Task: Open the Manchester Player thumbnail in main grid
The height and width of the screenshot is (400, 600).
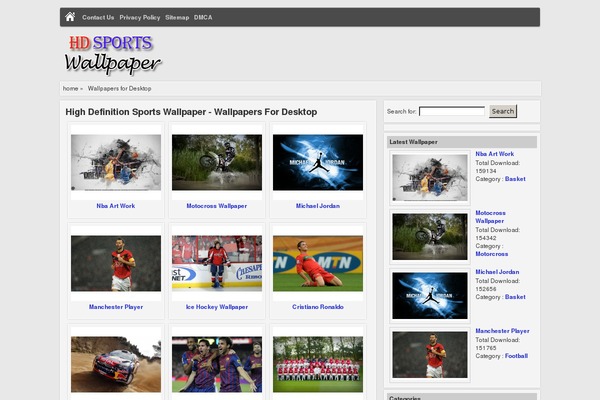Action: (116, 263)
